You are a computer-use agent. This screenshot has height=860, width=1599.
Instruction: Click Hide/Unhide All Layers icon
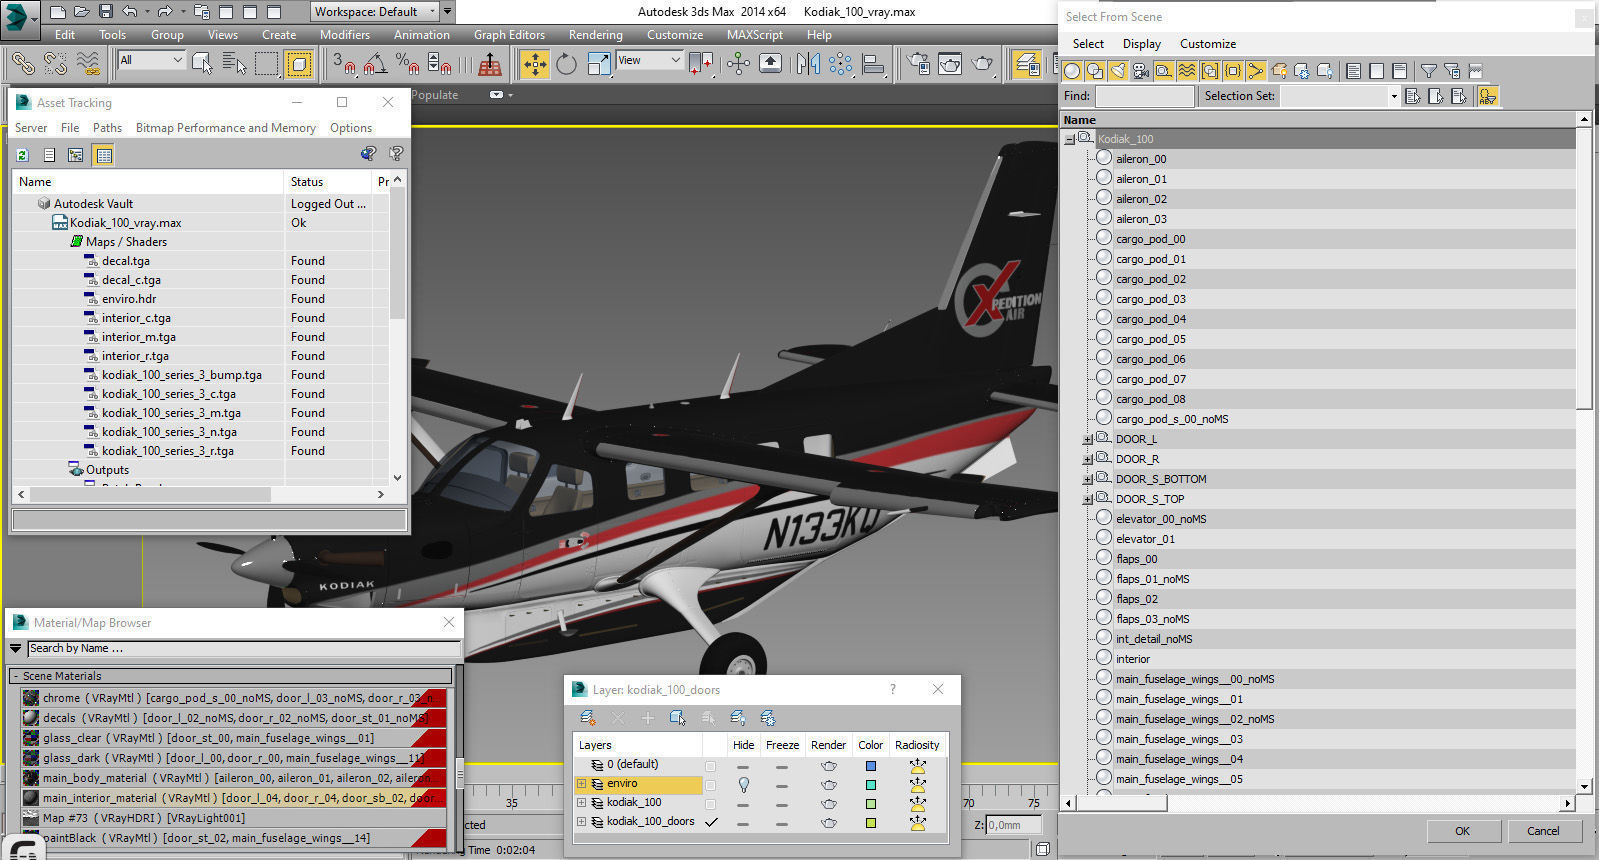coord(738,718)
